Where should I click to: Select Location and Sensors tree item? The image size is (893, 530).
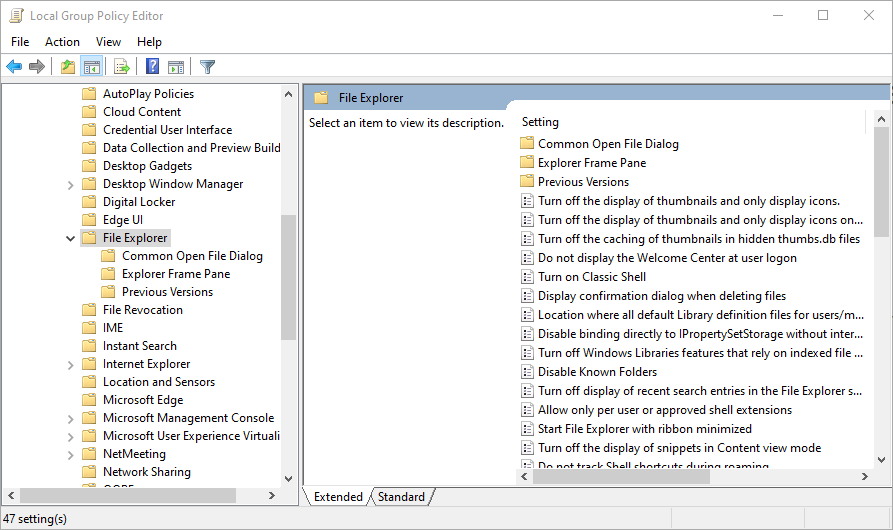tap(159, 382)
